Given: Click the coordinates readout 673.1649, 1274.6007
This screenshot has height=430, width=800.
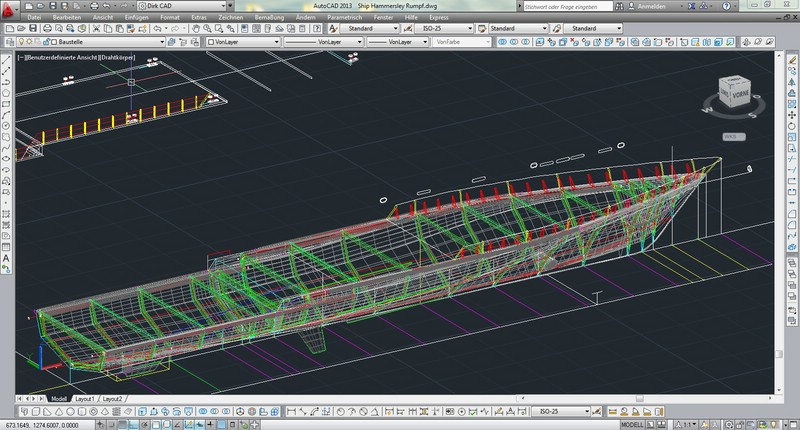Looking at the screenshot, I should pos(42,424).
